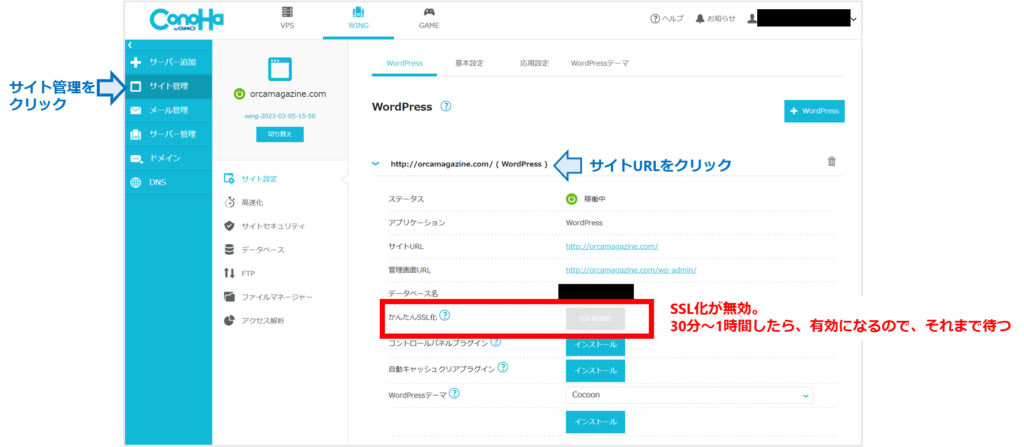
Task: Click the stopwatch icon for 高速化
Action: pos(229,203)
